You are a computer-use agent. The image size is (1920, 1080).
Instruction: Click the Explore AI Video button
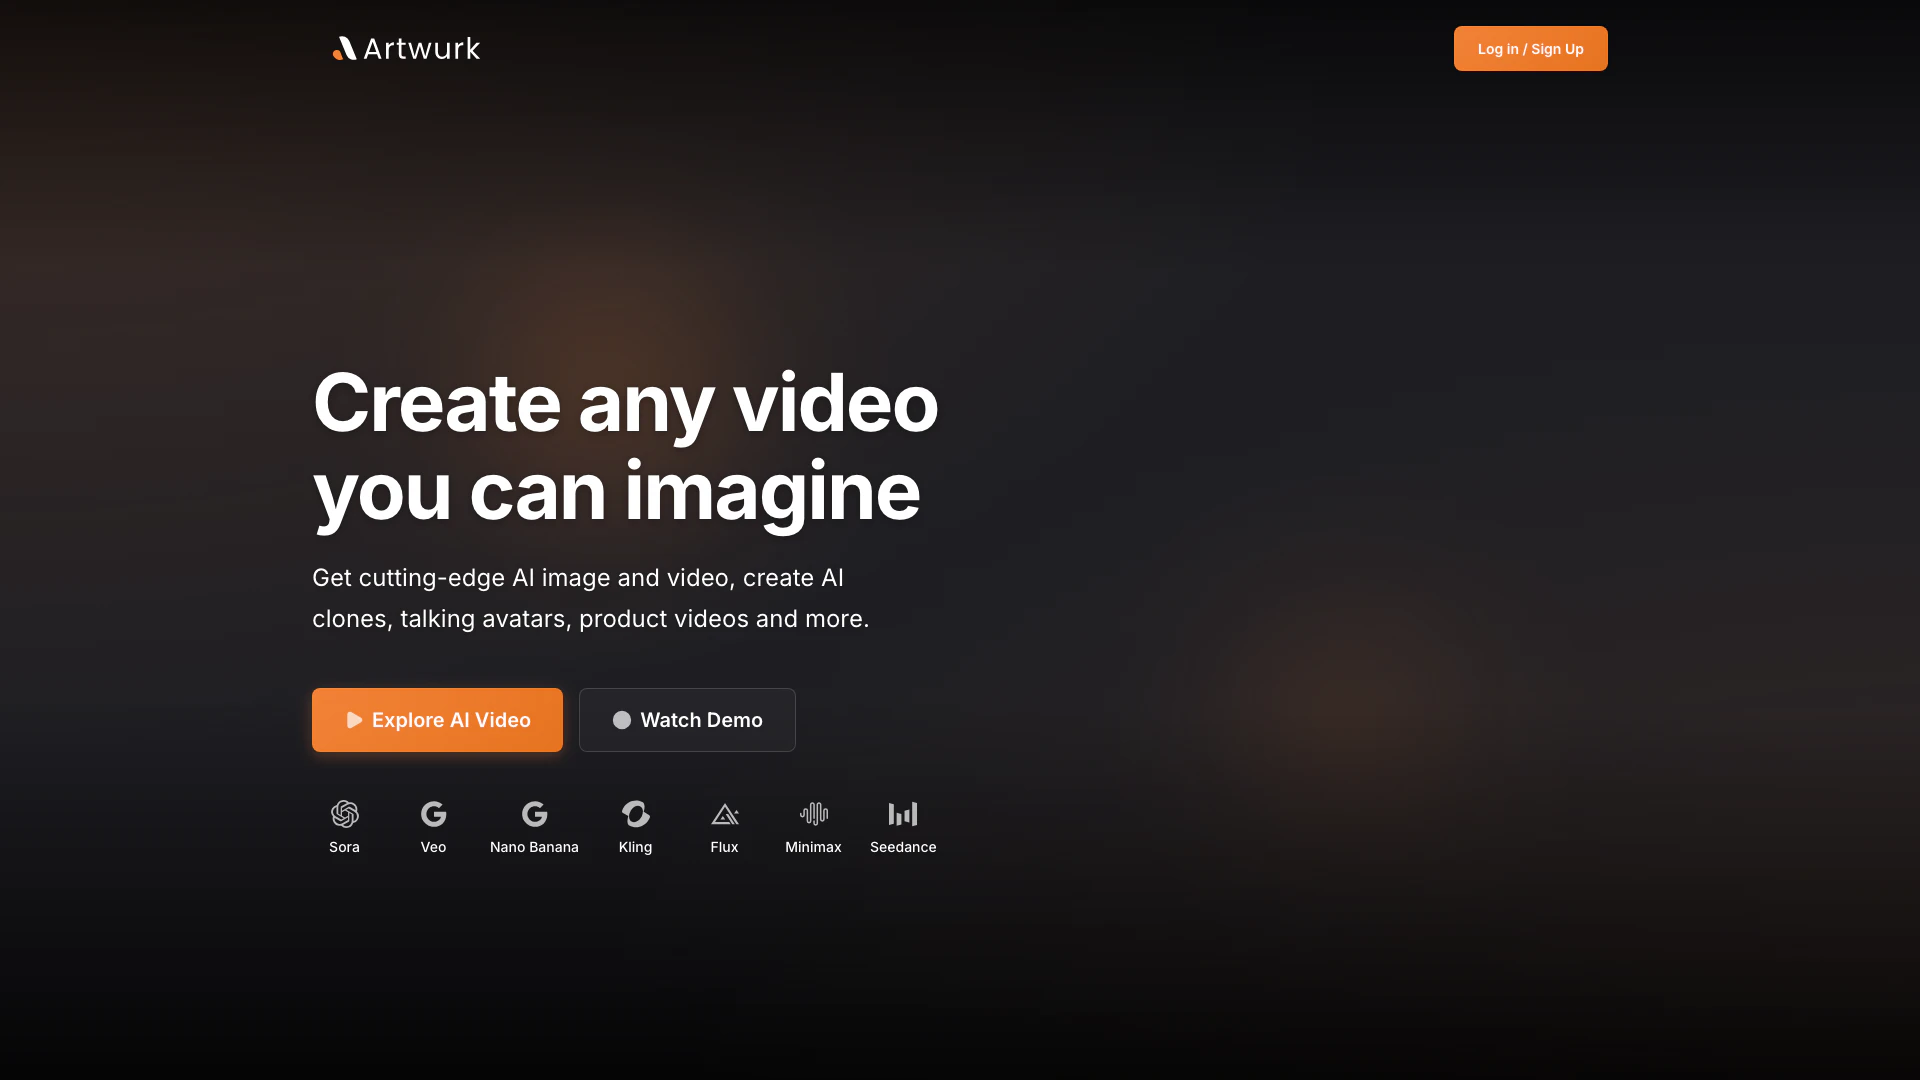pyautogui.click(x=437, y=720)
